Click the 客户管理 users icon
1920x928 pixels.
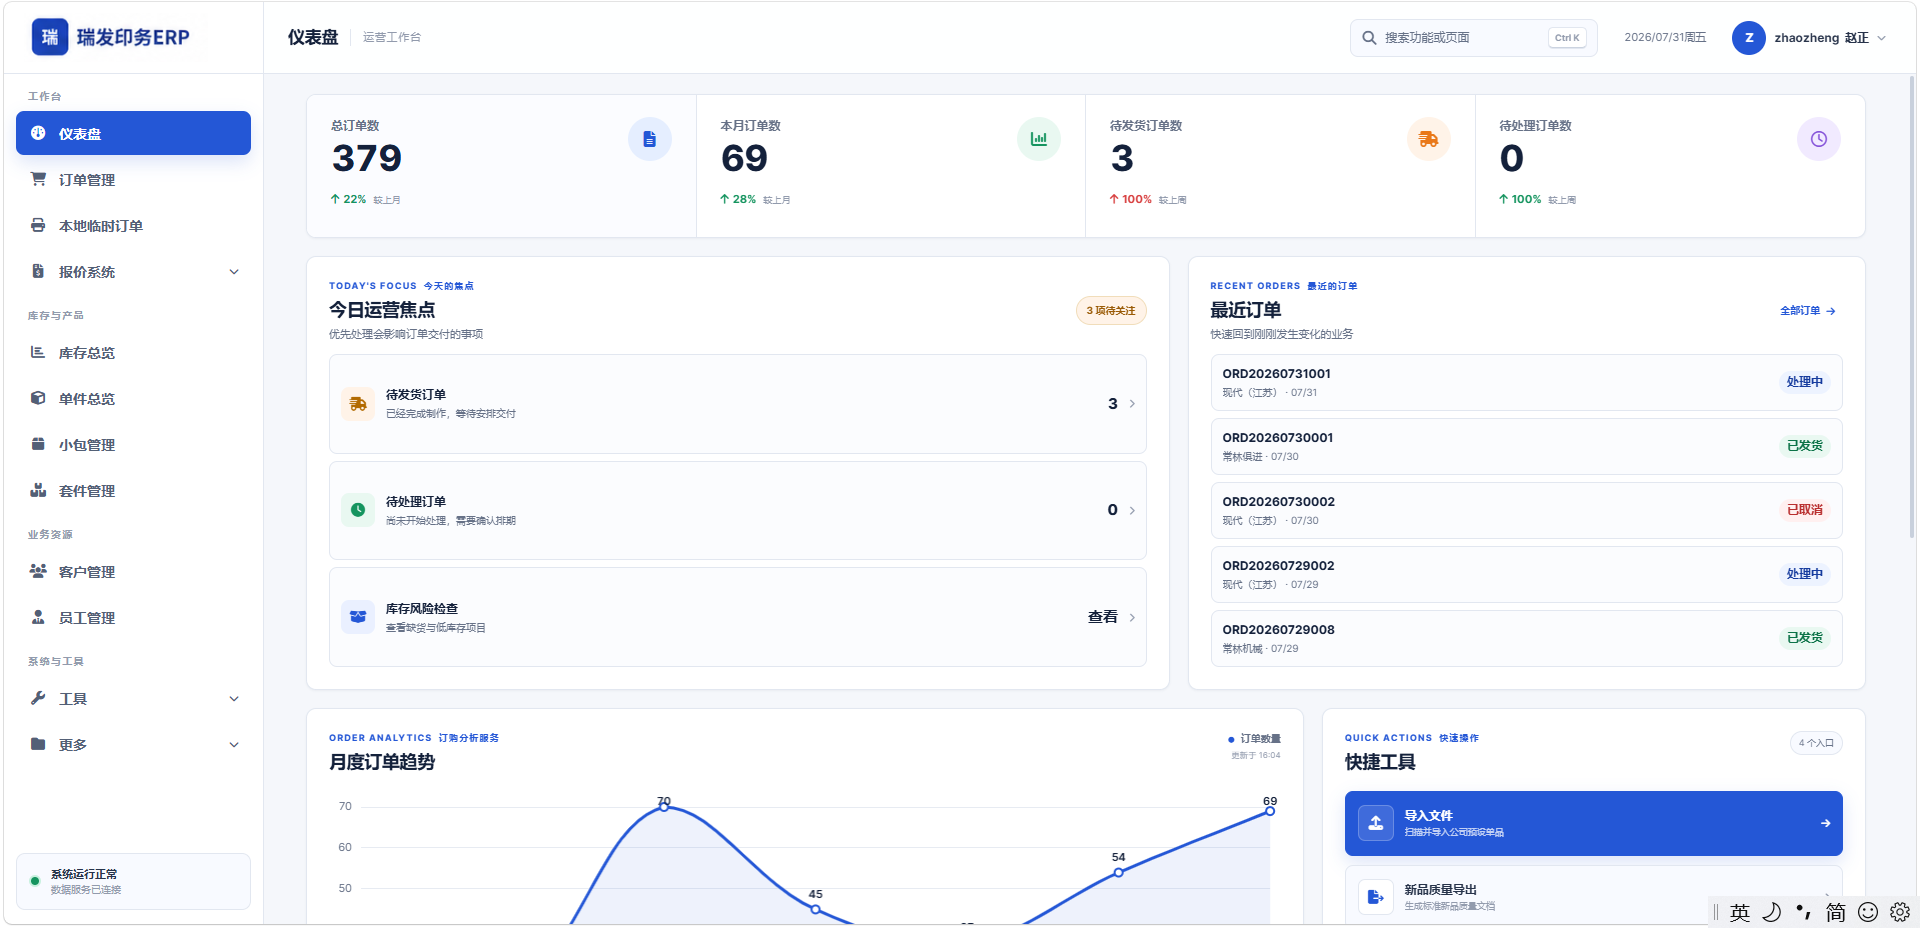(x=38, y=571)
